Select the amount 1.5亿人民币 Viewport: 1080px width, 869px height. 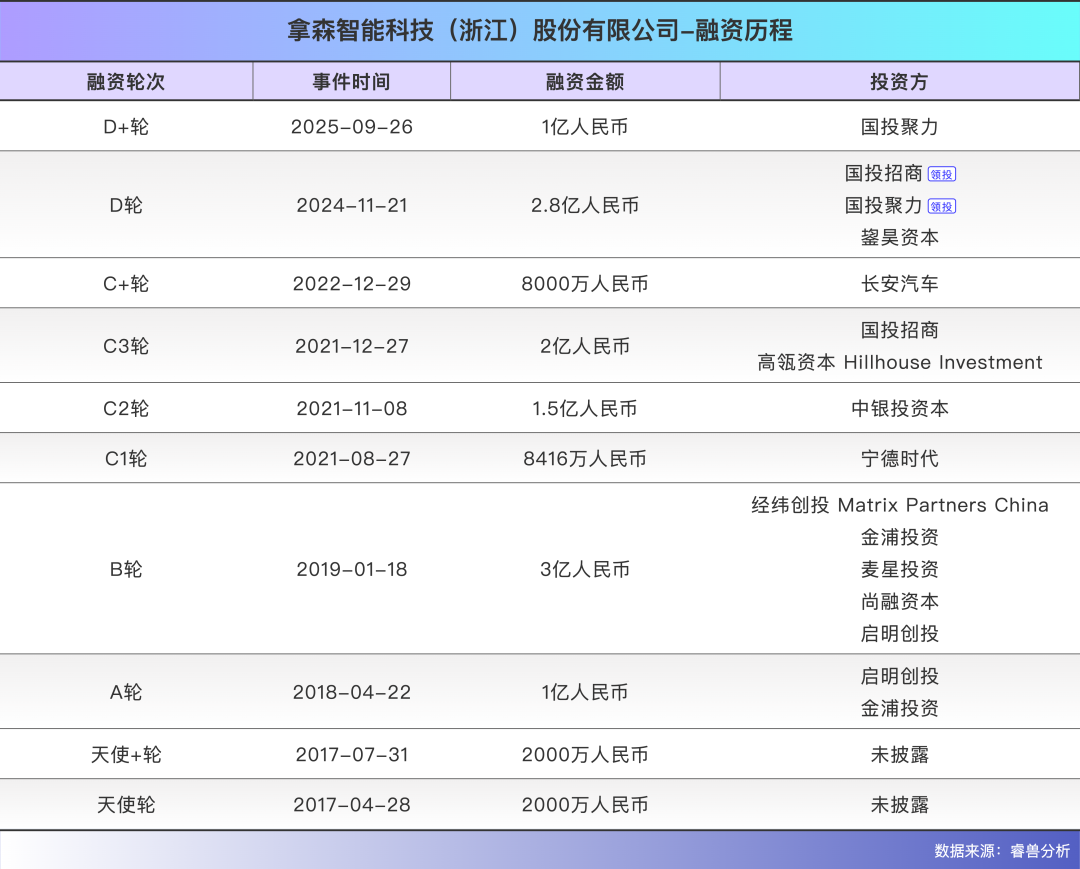coord(585,408)
